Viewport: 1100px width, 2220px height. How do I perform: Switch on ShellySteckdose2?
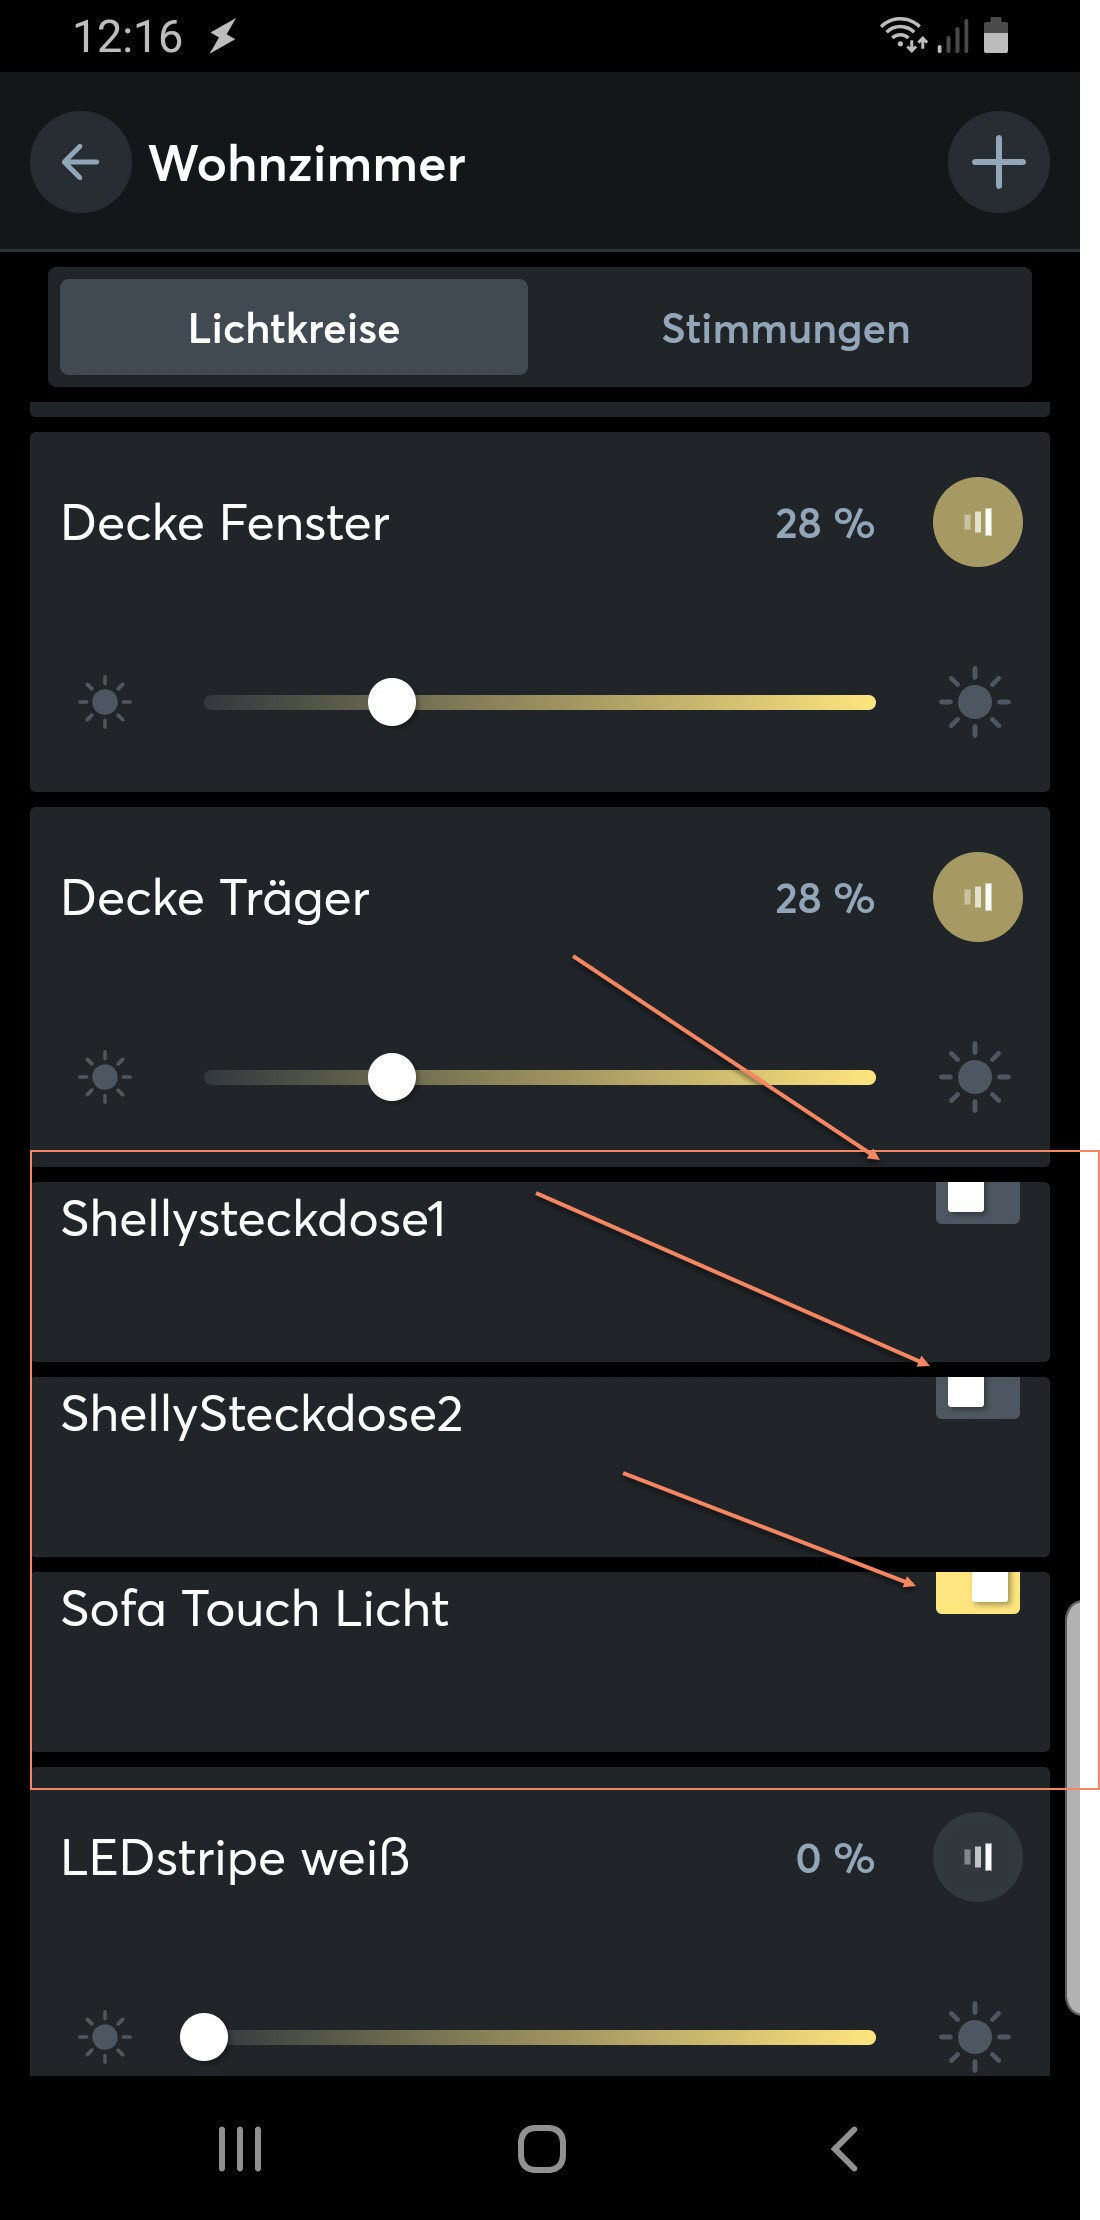click(977, 1395)
